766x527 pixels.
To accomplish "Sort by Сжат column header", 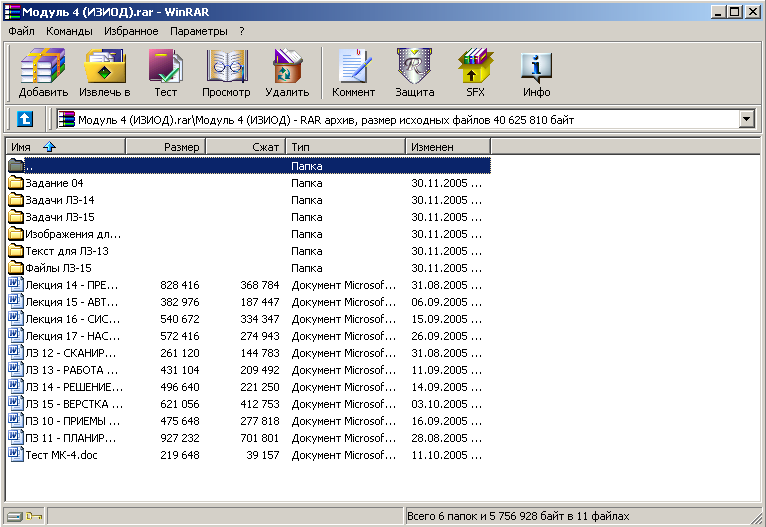I will (246, 147).
